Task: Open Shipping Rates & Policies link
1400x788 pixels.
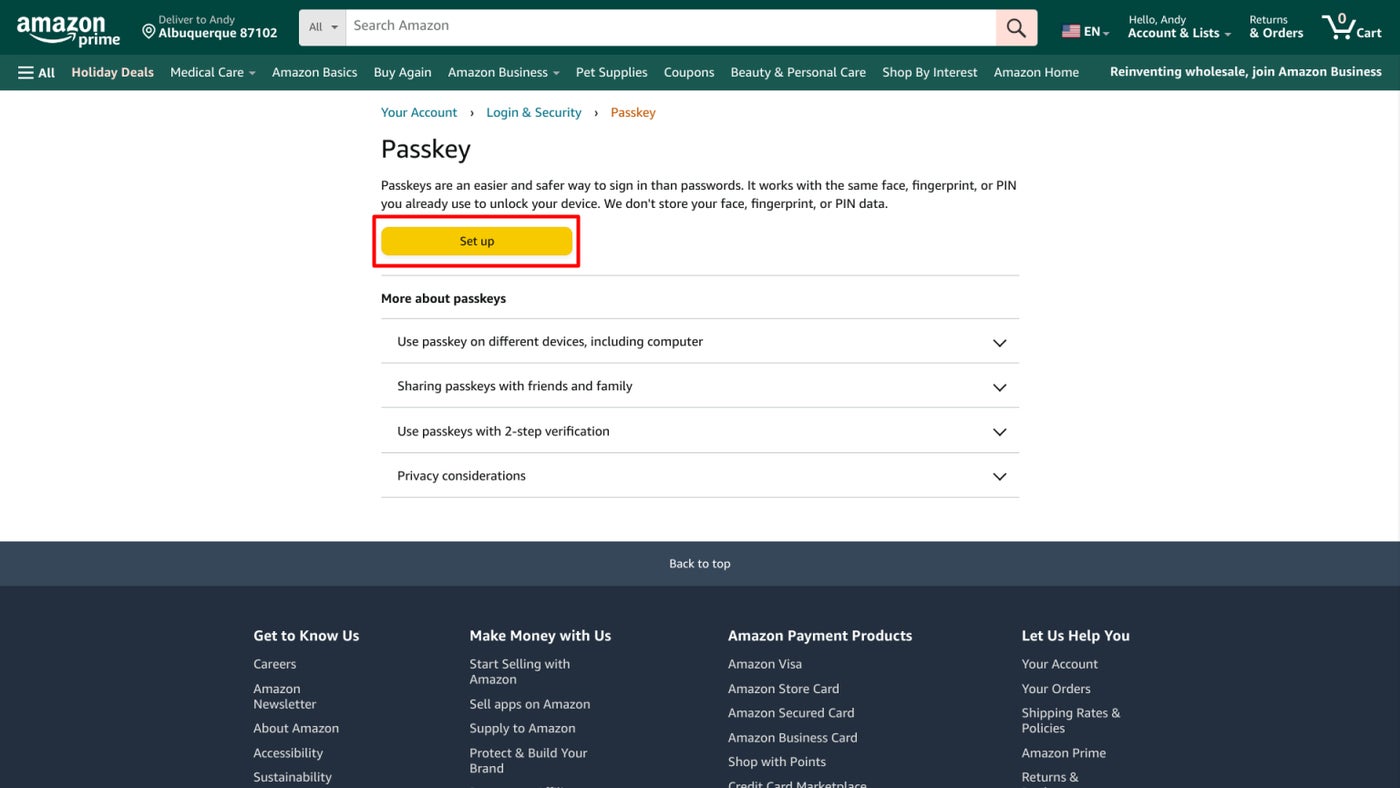Action: point(1071,720)
